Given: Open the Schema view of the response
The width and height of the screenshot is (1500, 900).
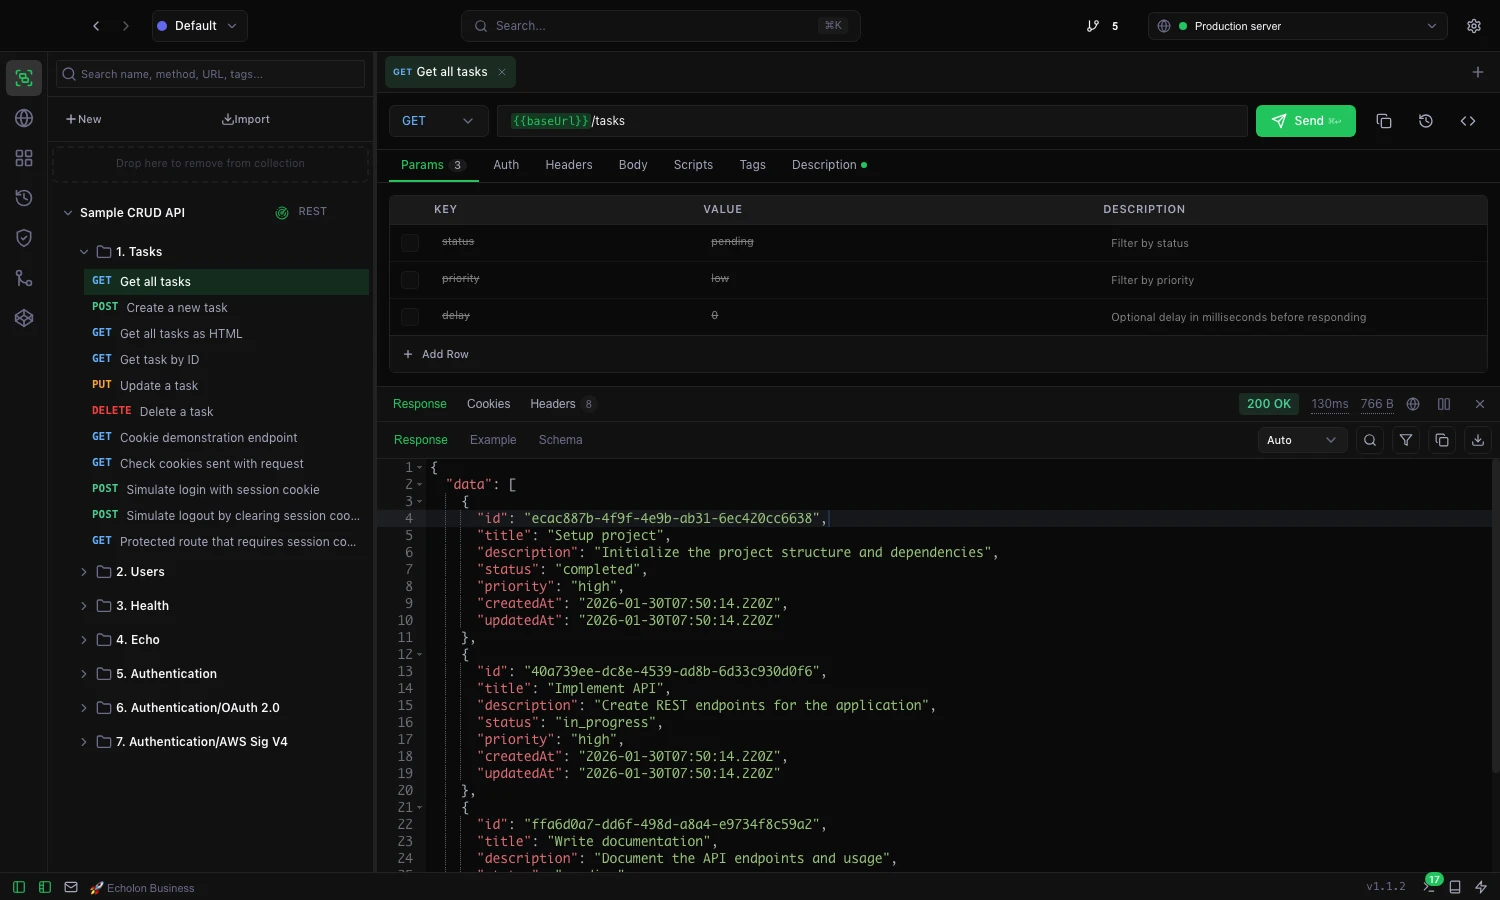Looking at the screenshot, I should pyautogui.click(x=560, y=440).
